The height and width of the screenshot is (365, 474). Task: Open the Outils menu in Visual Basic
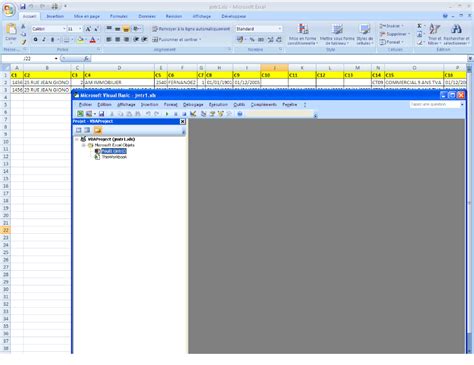239,104
